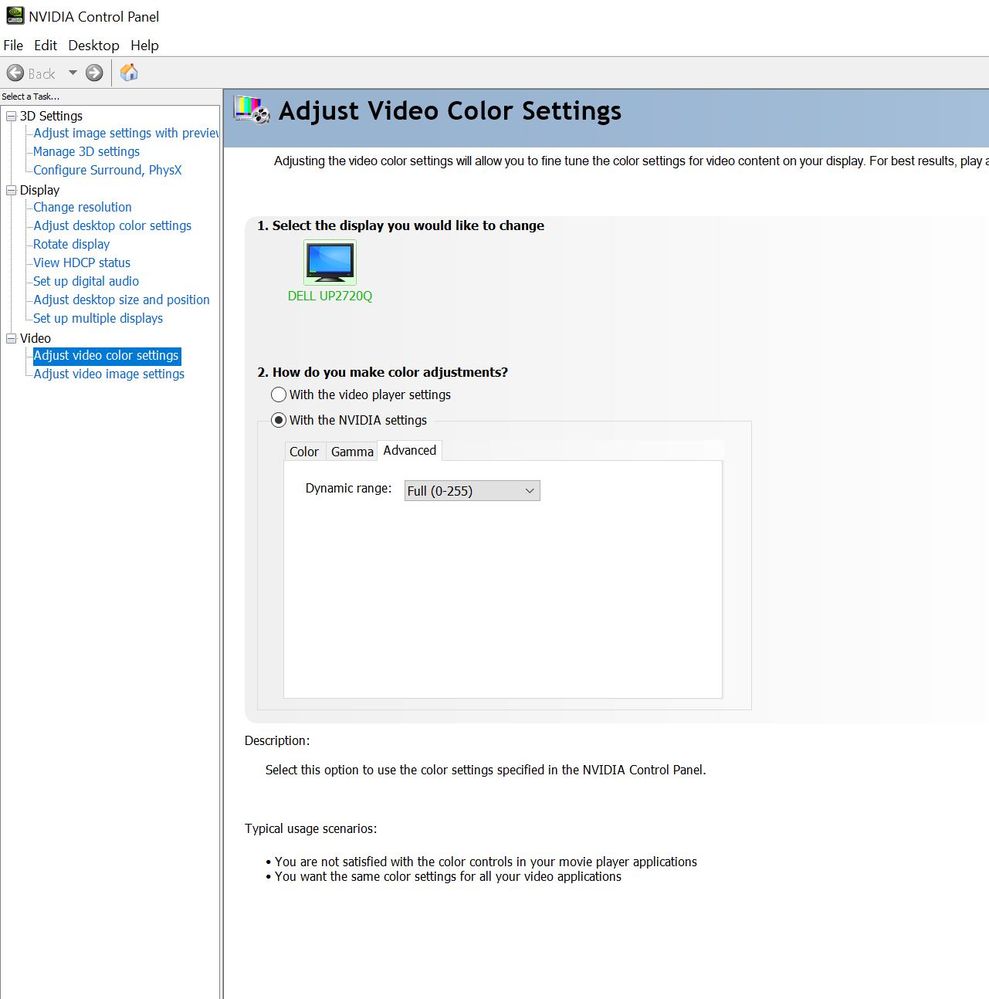Open Adjust desktop color settings
This screenshot has height=999, width=989.
pyautogui.click(x=112, y=226)
